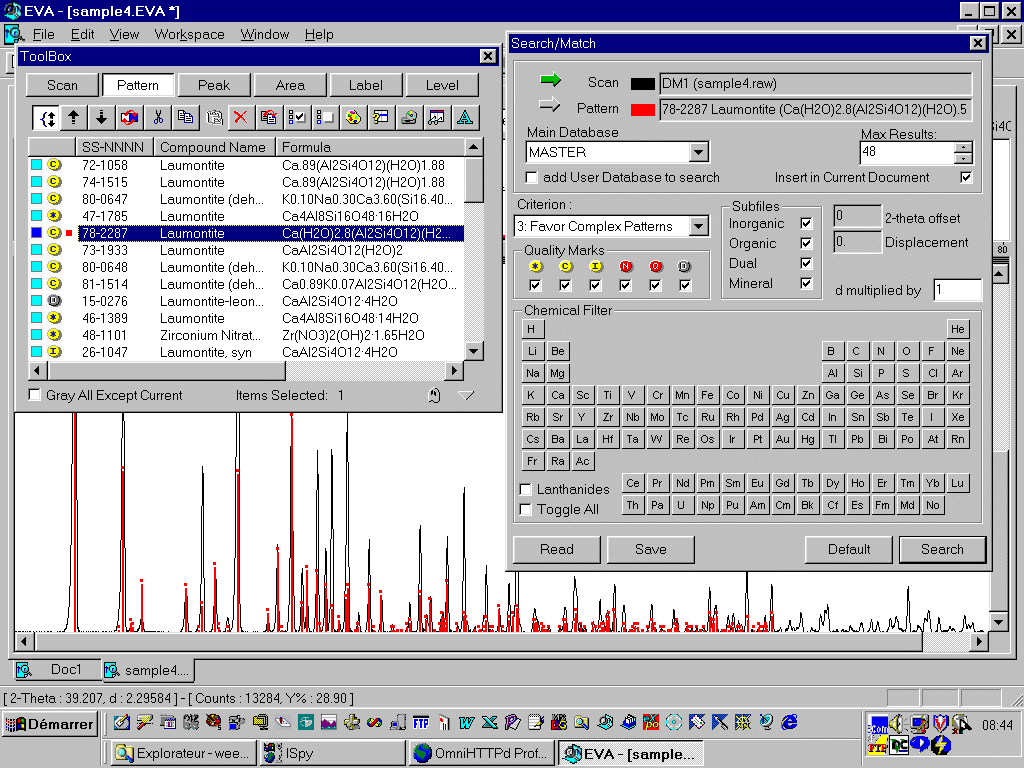Open the Criterion dropdown list
Image resolution: width=1024 pixels, height=768 pixels.
tap(698, 227)
